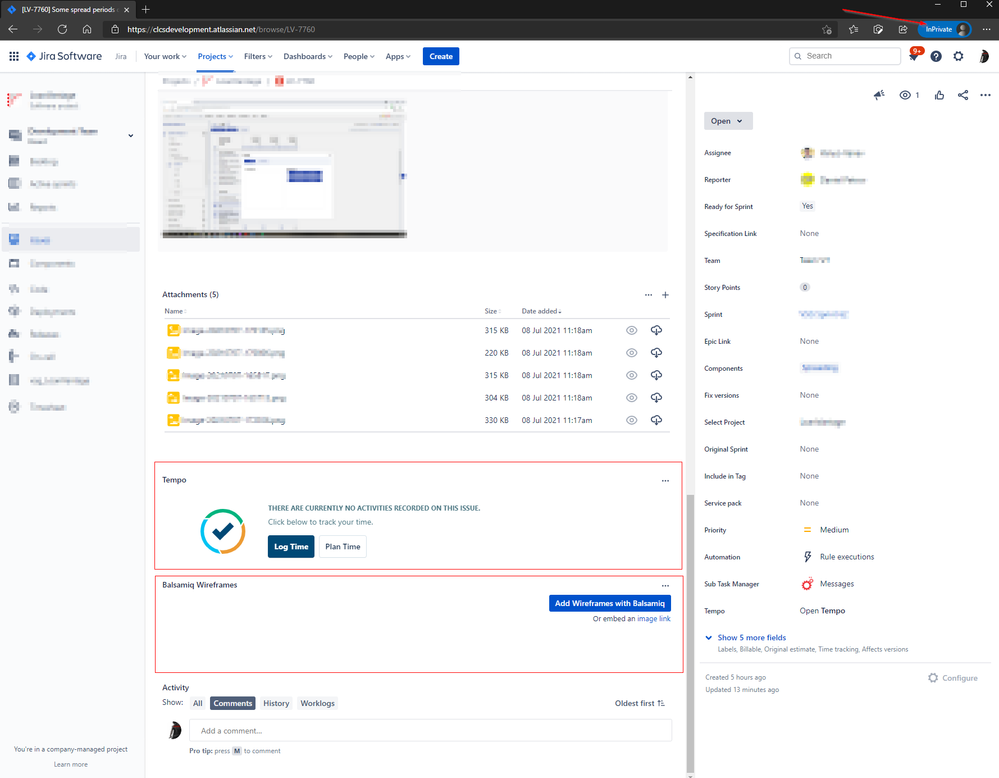The height and width of the screenshot is (778, 999).
Task: Open Tempo panel ellipsis menu
Action: pyautogui.click(x=665, y=480)
